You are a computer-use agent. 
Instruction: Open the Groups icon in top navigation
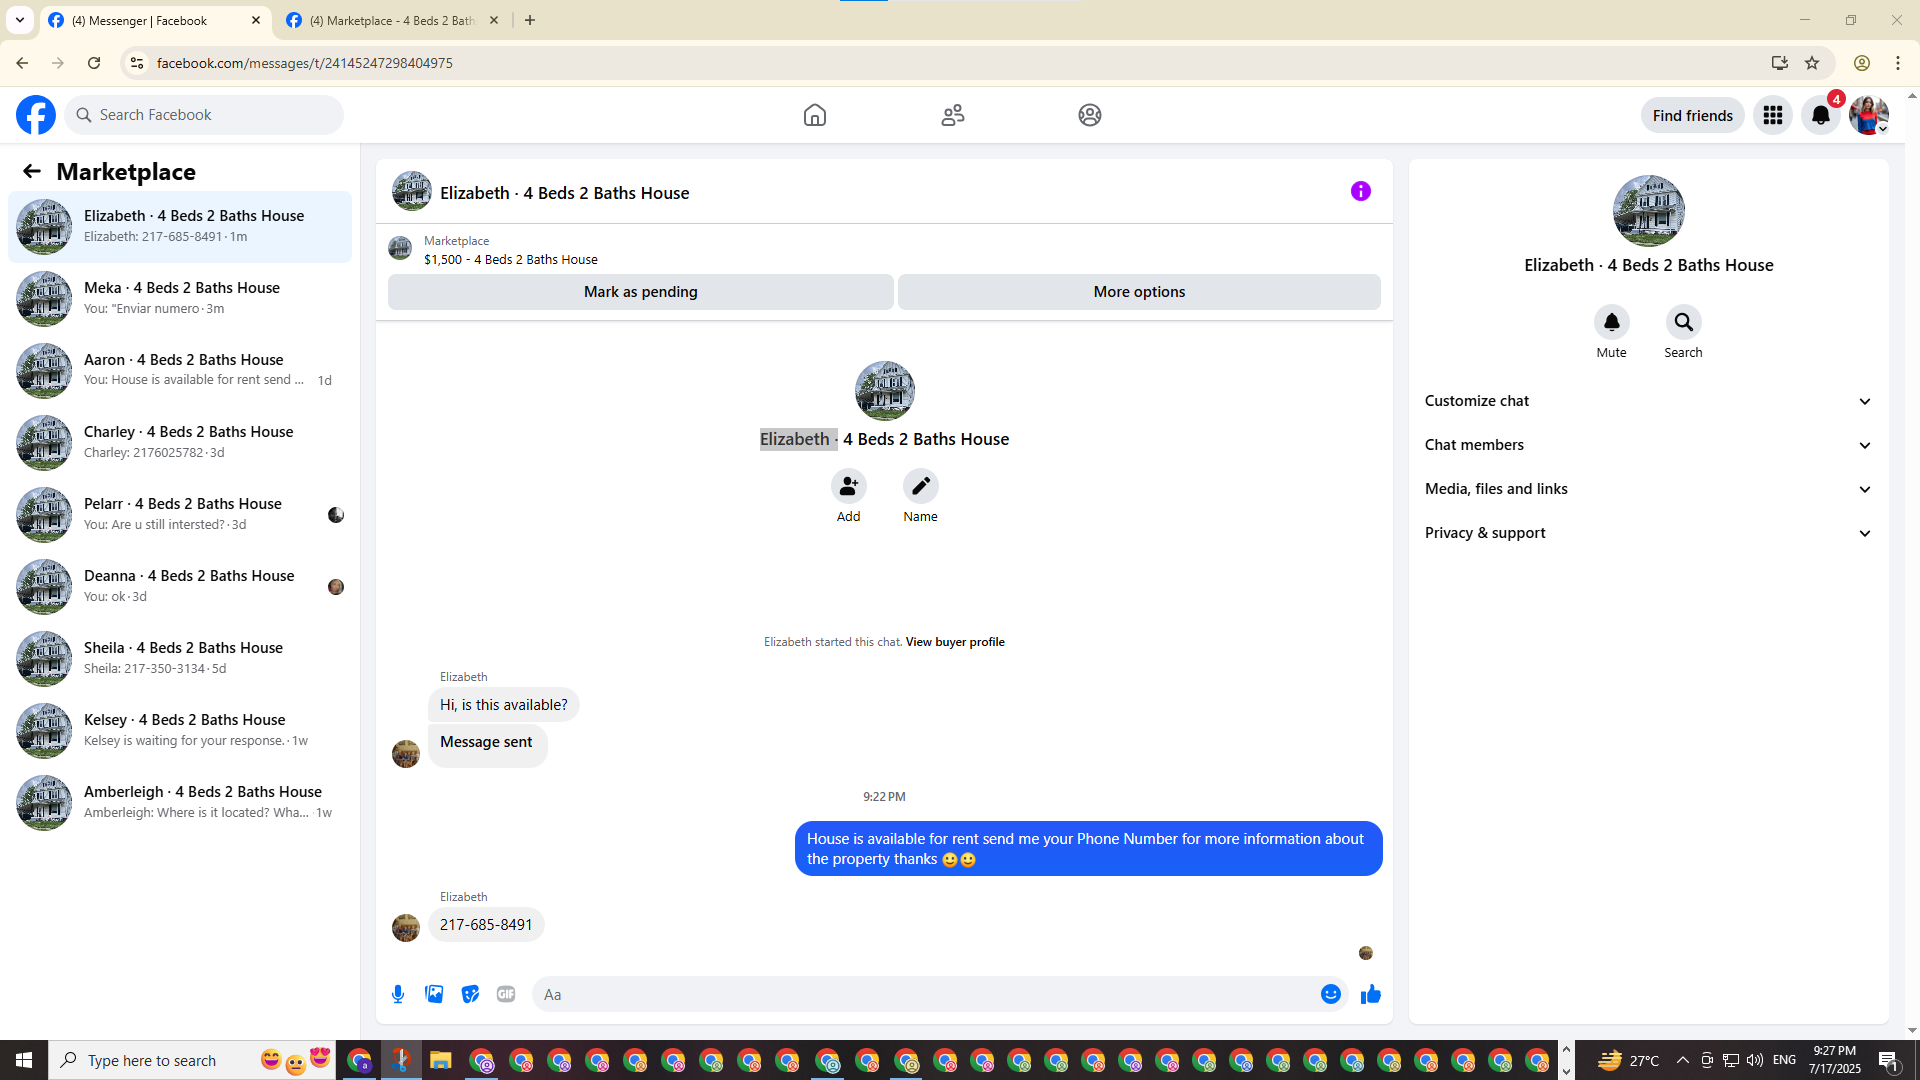[1090, 115]
